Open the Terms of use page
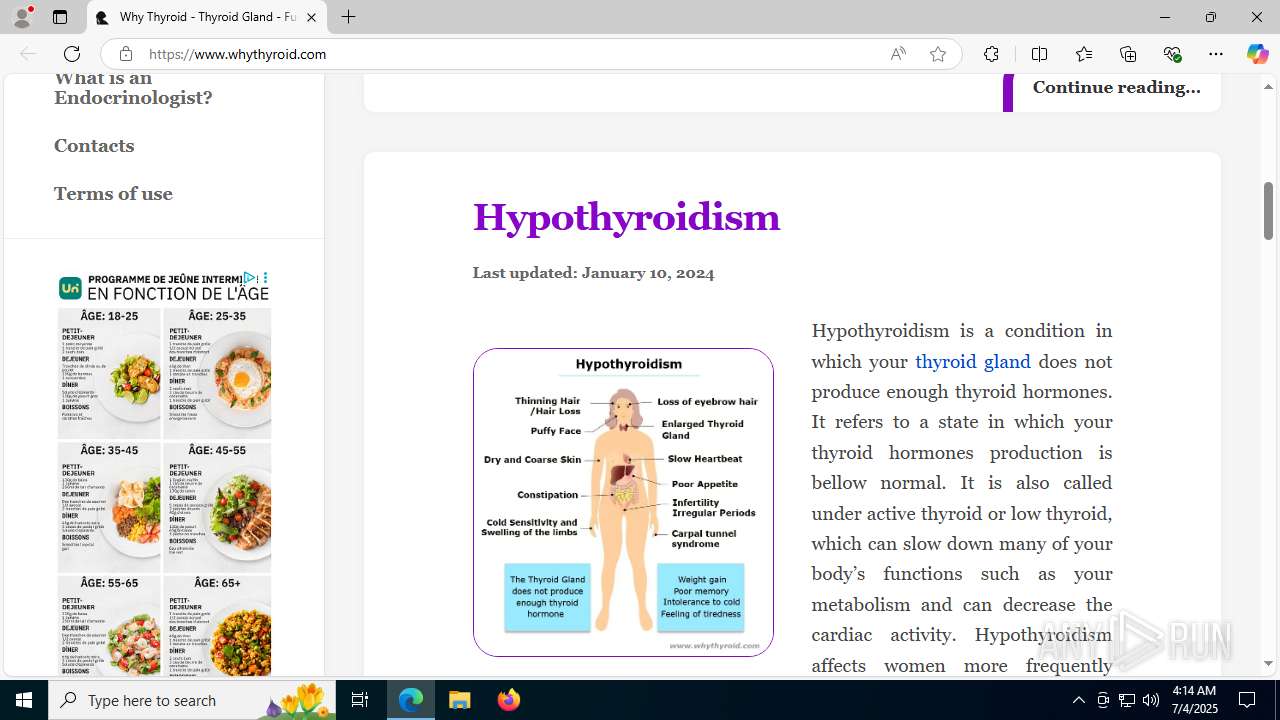 coord(113,194)
